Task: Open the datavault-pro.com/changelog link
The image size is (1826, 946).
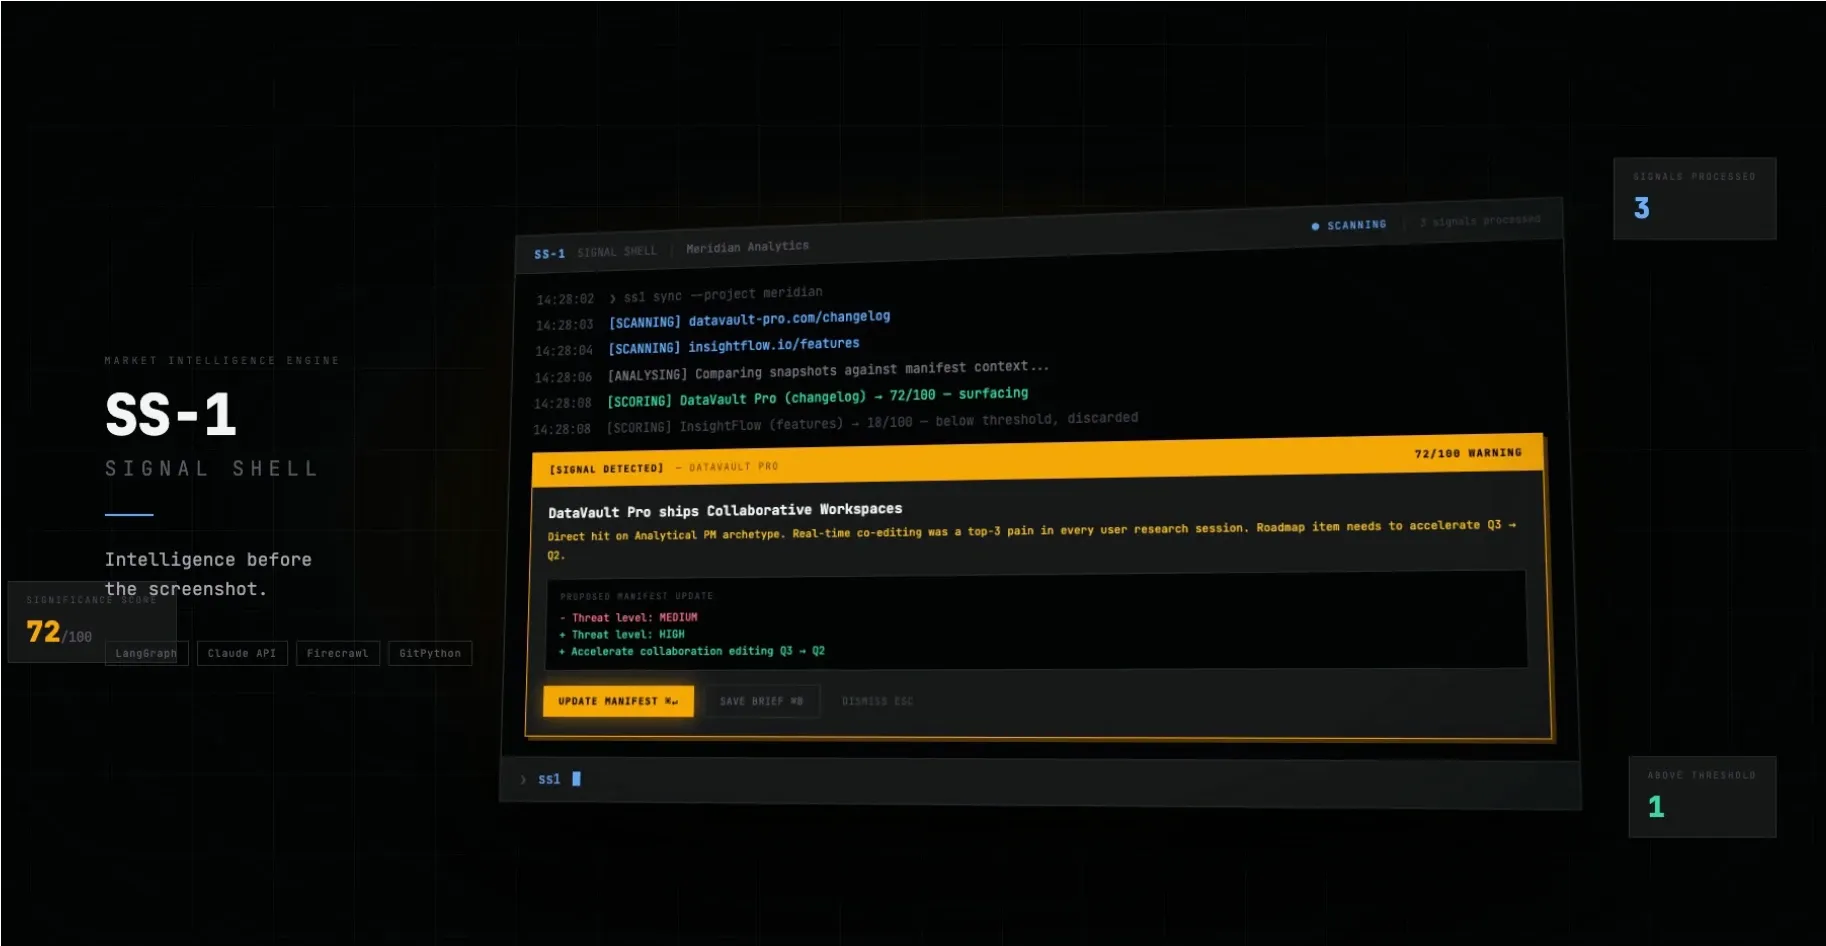Action: pos(789,318)
